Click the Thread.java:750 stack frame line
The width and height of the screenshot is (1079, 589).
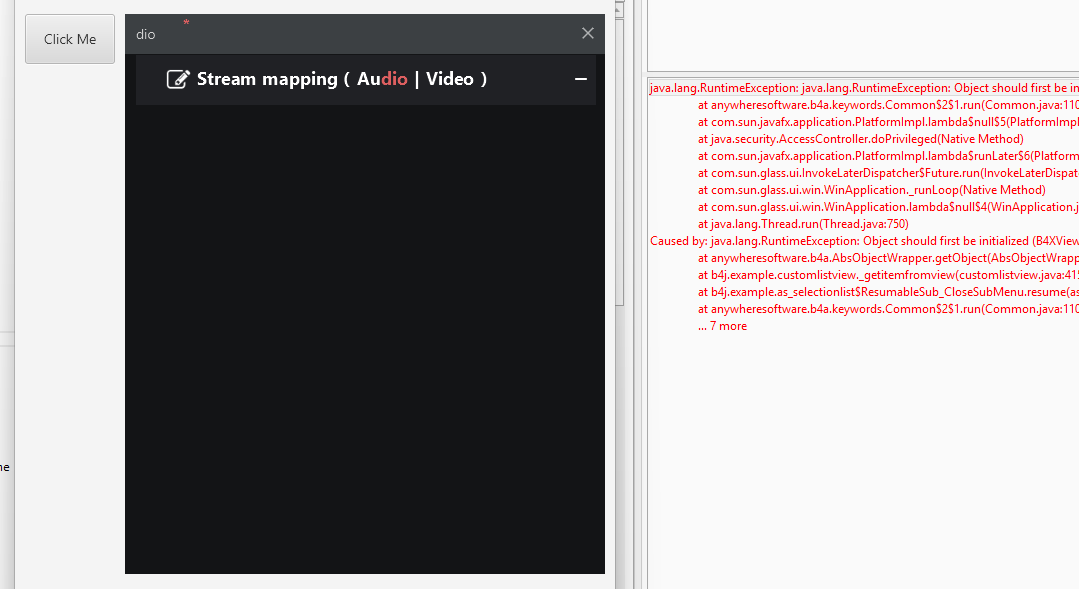802,223
